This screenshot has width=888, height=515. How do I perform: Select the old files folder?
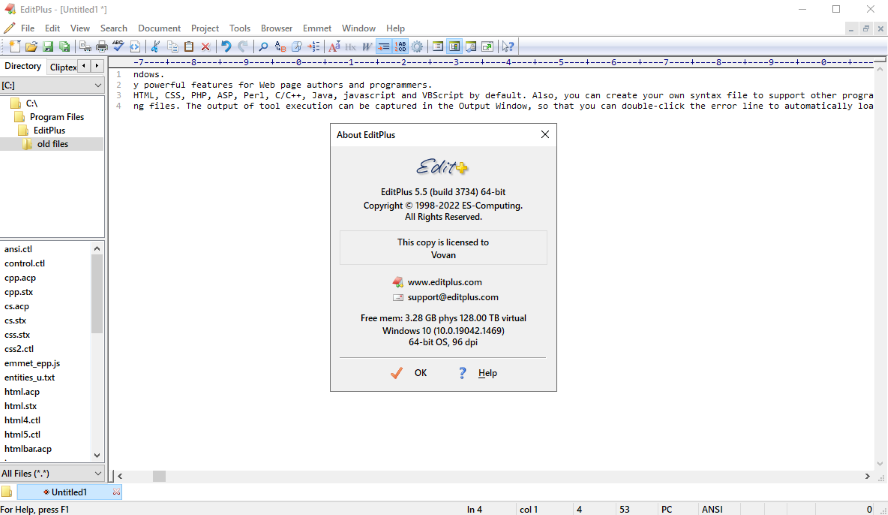(53, 144)
